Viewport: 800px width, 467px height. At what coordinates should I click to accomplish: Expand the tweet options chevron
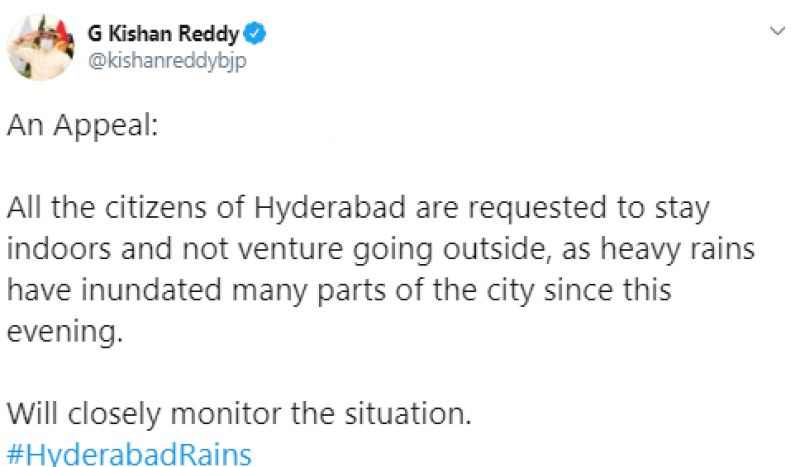point(777,32)
